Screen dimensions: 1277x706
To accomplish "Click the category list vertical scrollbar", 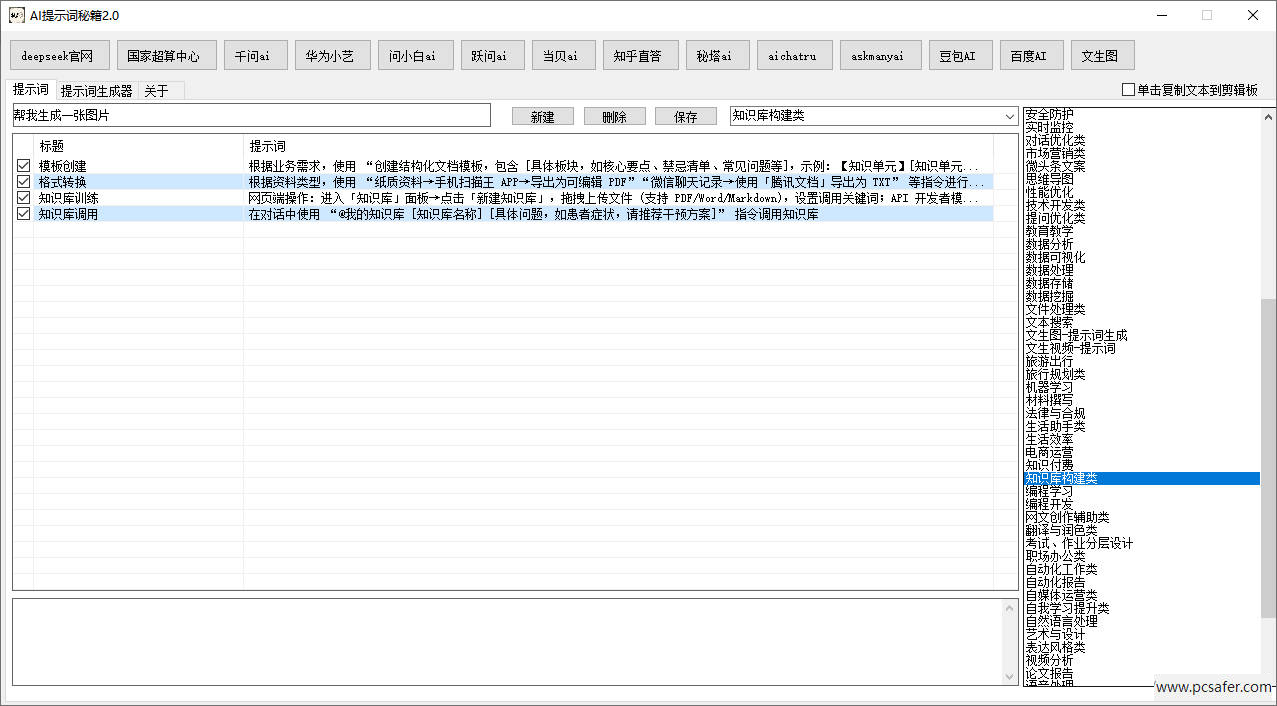I will pyautogui.click(x=1267, y=400).
